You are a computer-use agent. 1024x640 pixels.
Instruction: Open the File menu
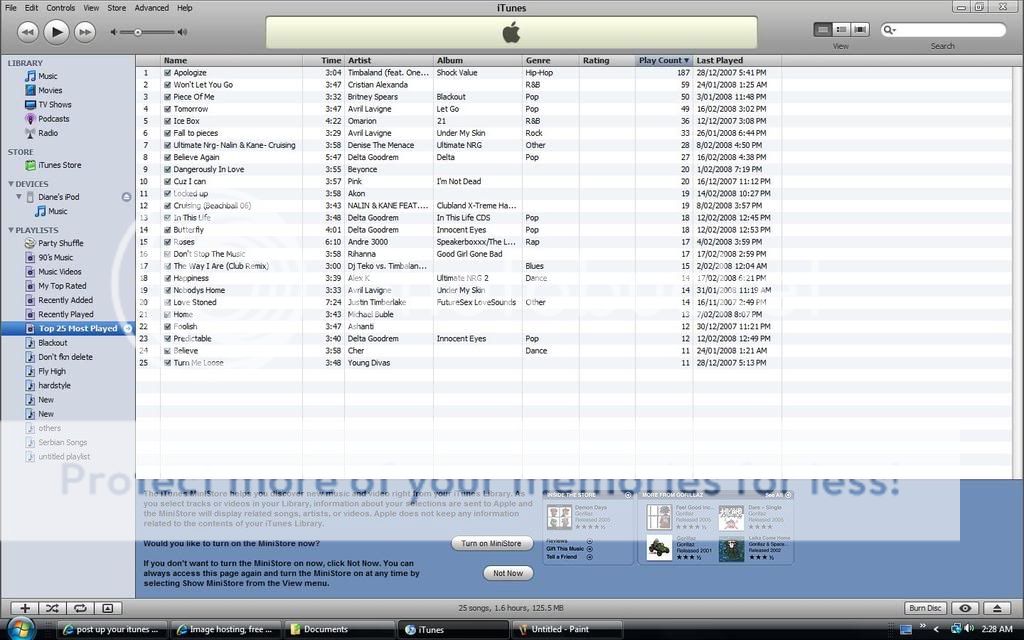[x=10, y=8]
